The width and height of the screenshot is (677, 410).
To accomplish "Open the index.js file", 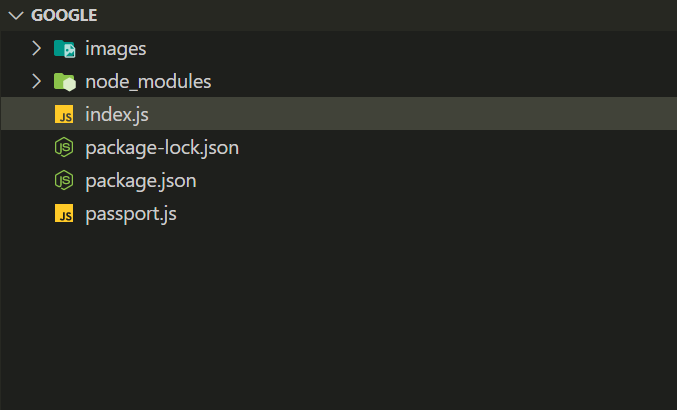I will (117, 114).
